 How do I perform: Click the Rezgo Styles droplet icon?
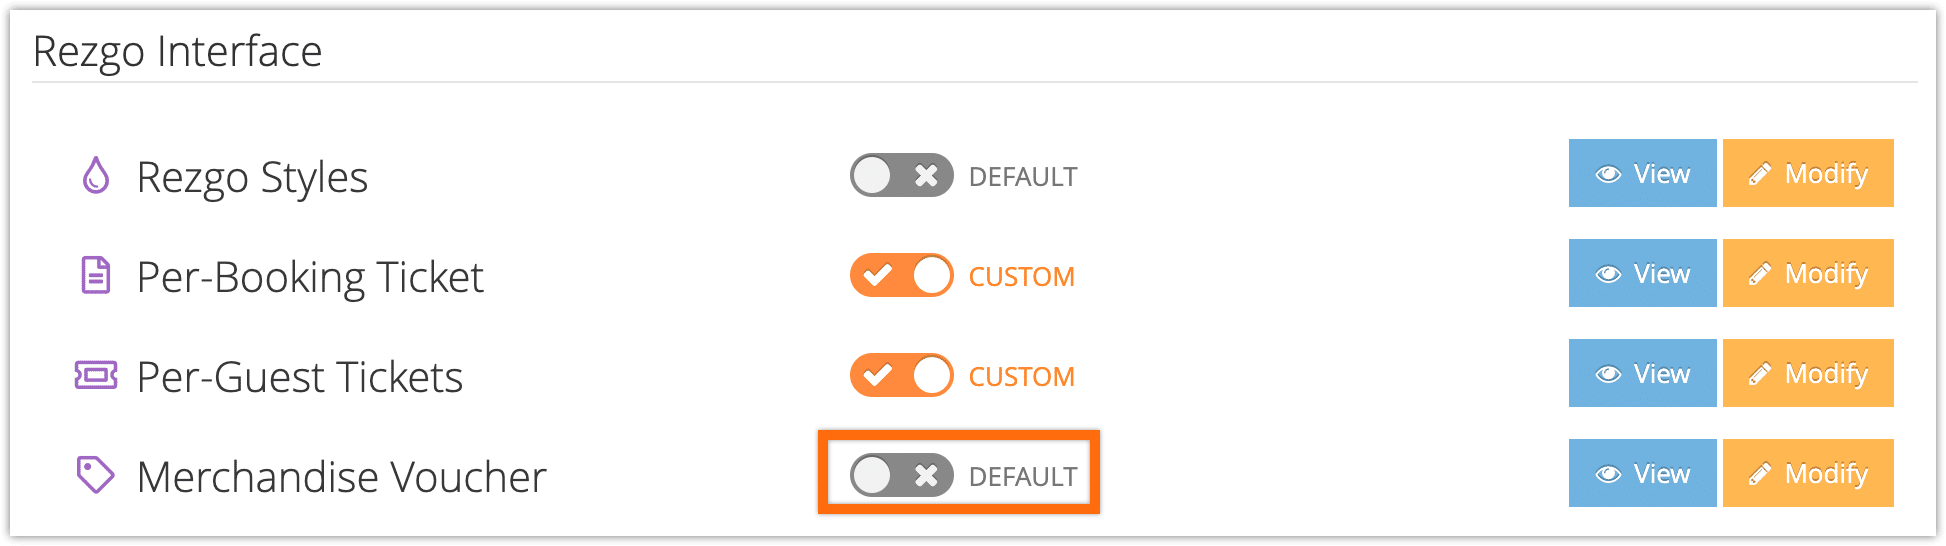click(x=96, y=176)
